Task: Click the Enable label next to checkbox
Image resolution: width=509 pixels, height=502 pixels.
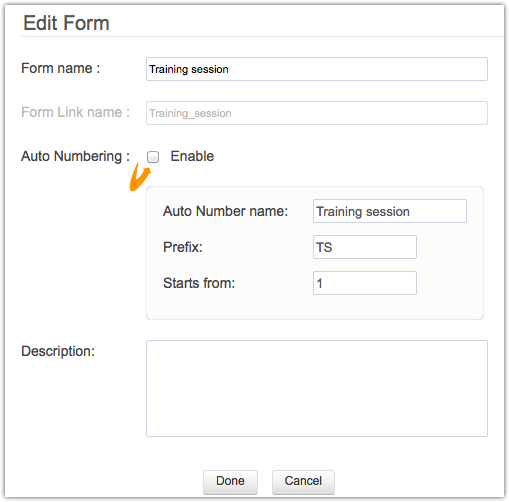Action: point(192,156)
